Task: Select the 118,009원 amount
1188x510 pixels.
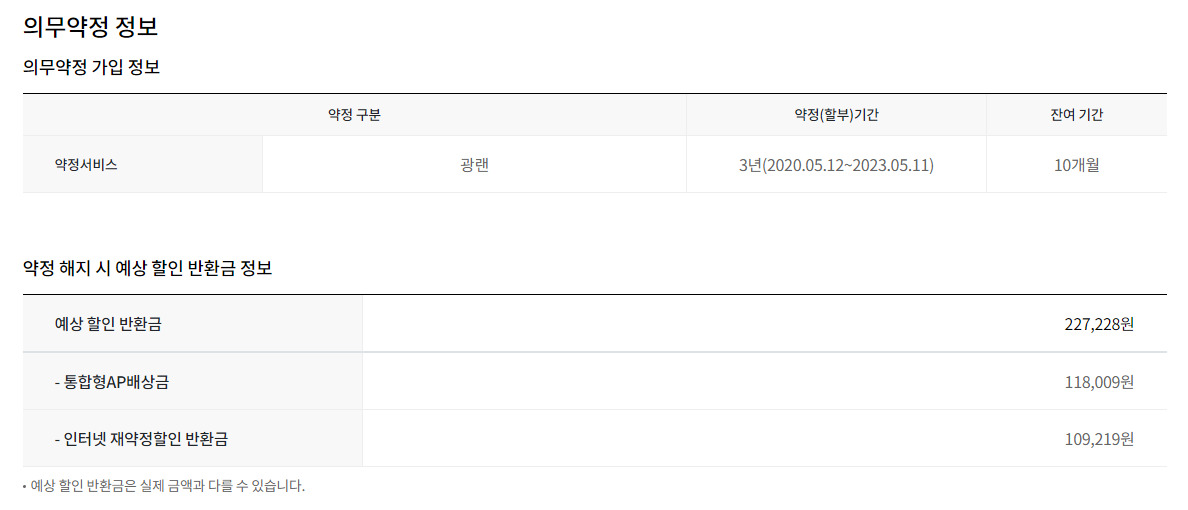Action: [x=1099, y=381]
